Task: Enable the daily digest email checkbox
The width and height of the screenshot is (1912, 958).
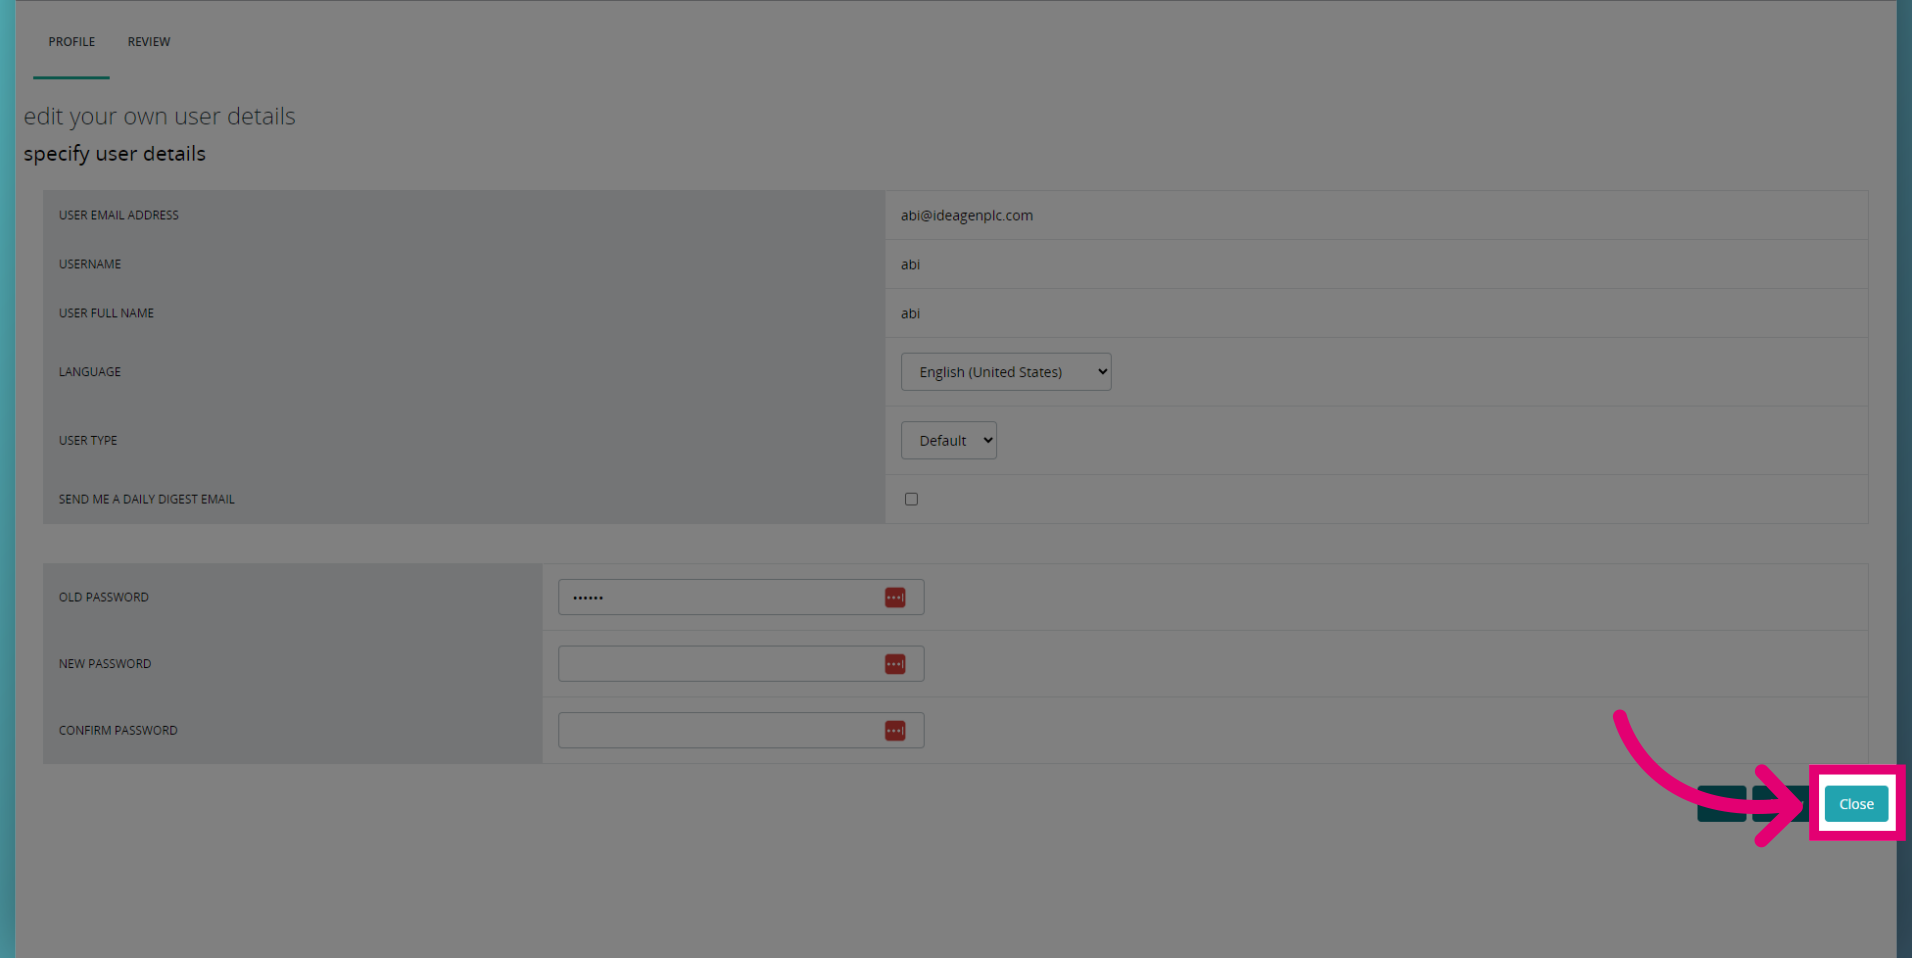Action: pyautogui.click(x=911, y=499)
